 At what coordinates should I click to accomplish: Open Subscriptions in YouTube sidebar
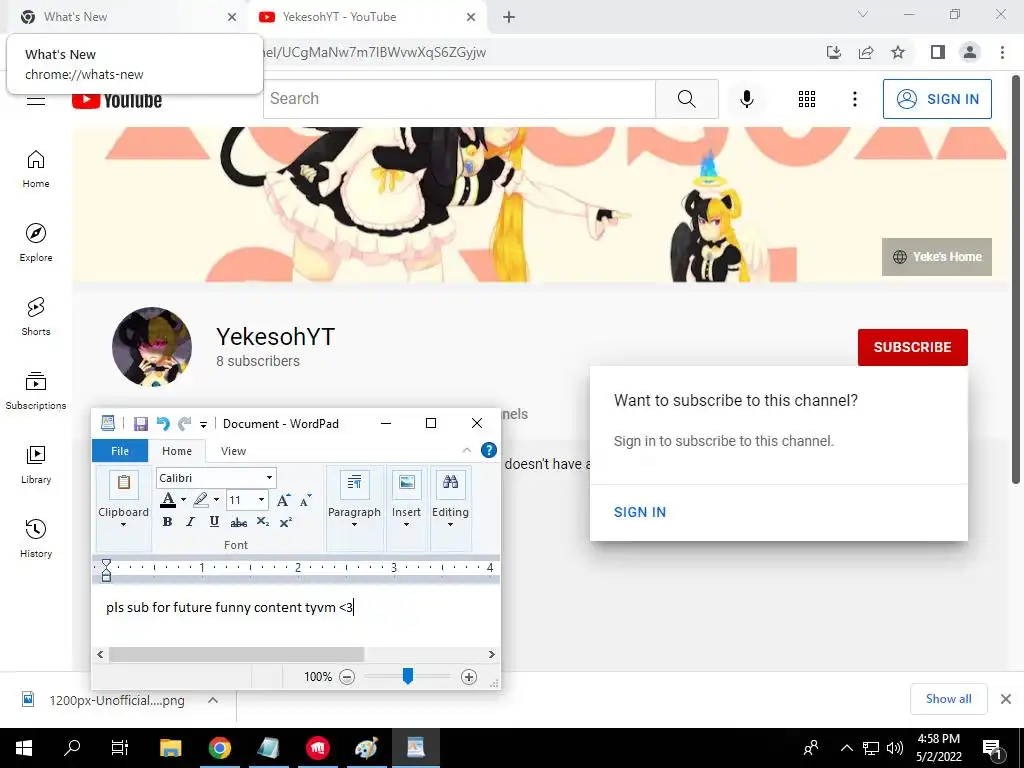coord(36,391)
